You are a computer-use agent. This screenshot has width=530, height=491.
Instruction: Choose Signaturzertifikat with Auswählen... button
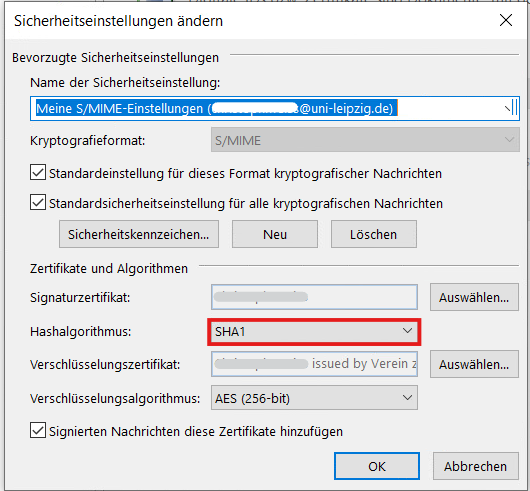point(474,297)
